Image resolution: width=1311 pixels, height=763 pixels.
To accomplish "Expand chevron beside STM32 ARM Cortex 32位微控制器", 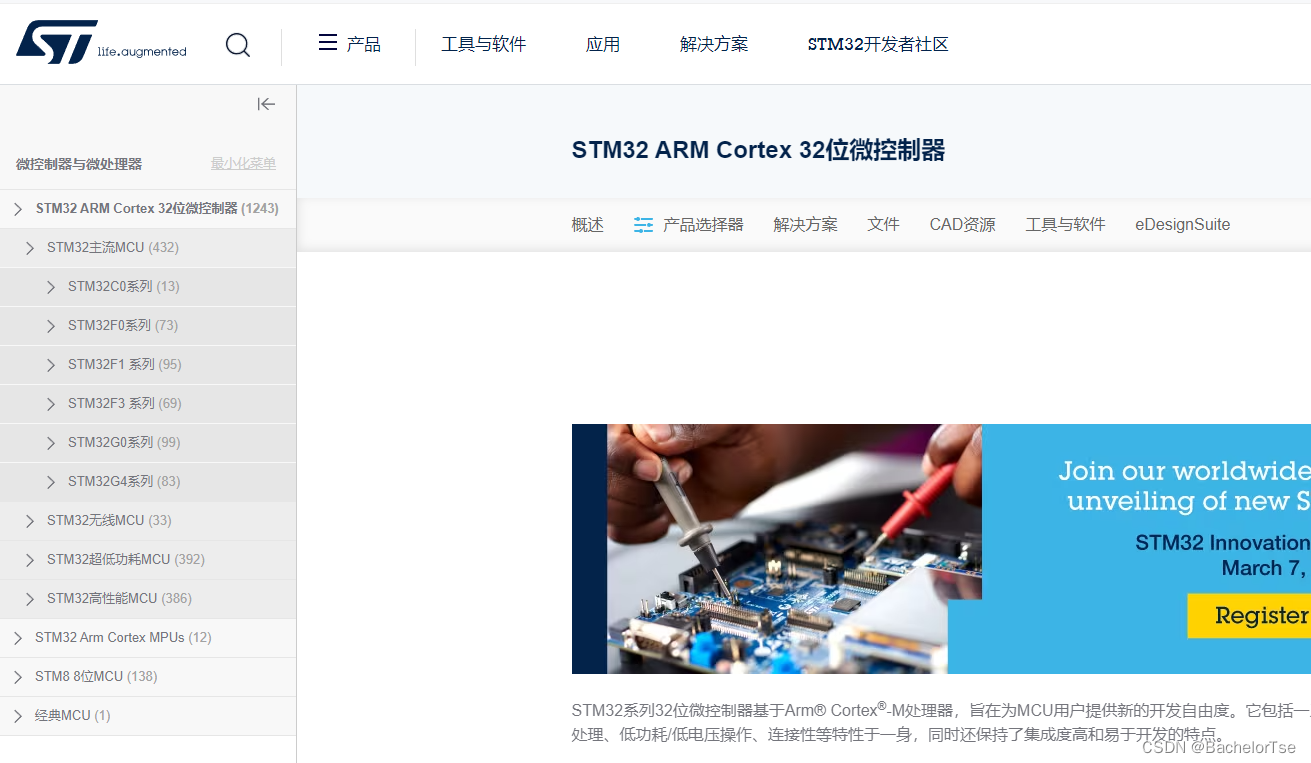I will 18,209.
